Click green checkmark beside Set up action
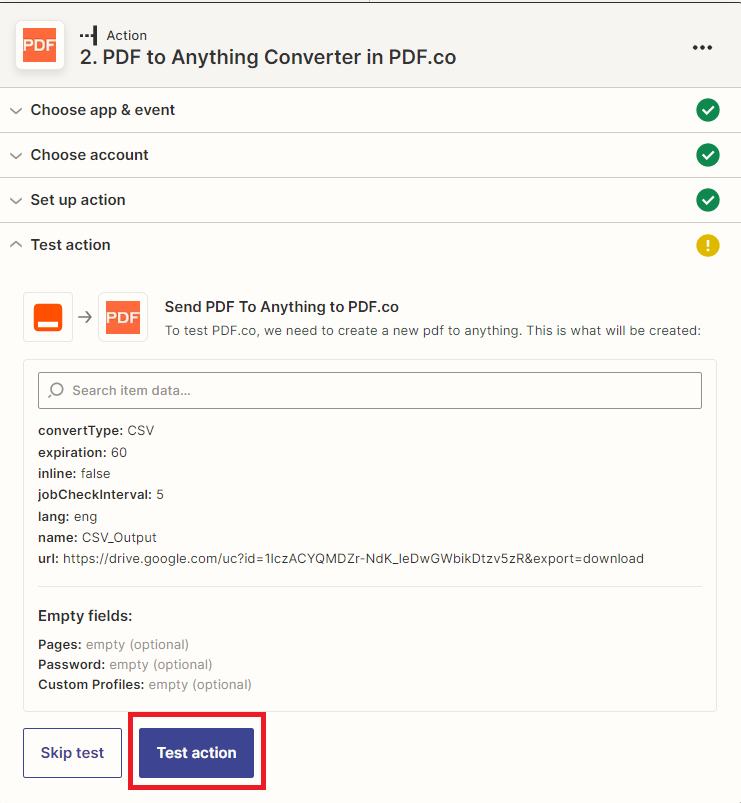This screenshot has height=803, width=741. tap(708, 200)
